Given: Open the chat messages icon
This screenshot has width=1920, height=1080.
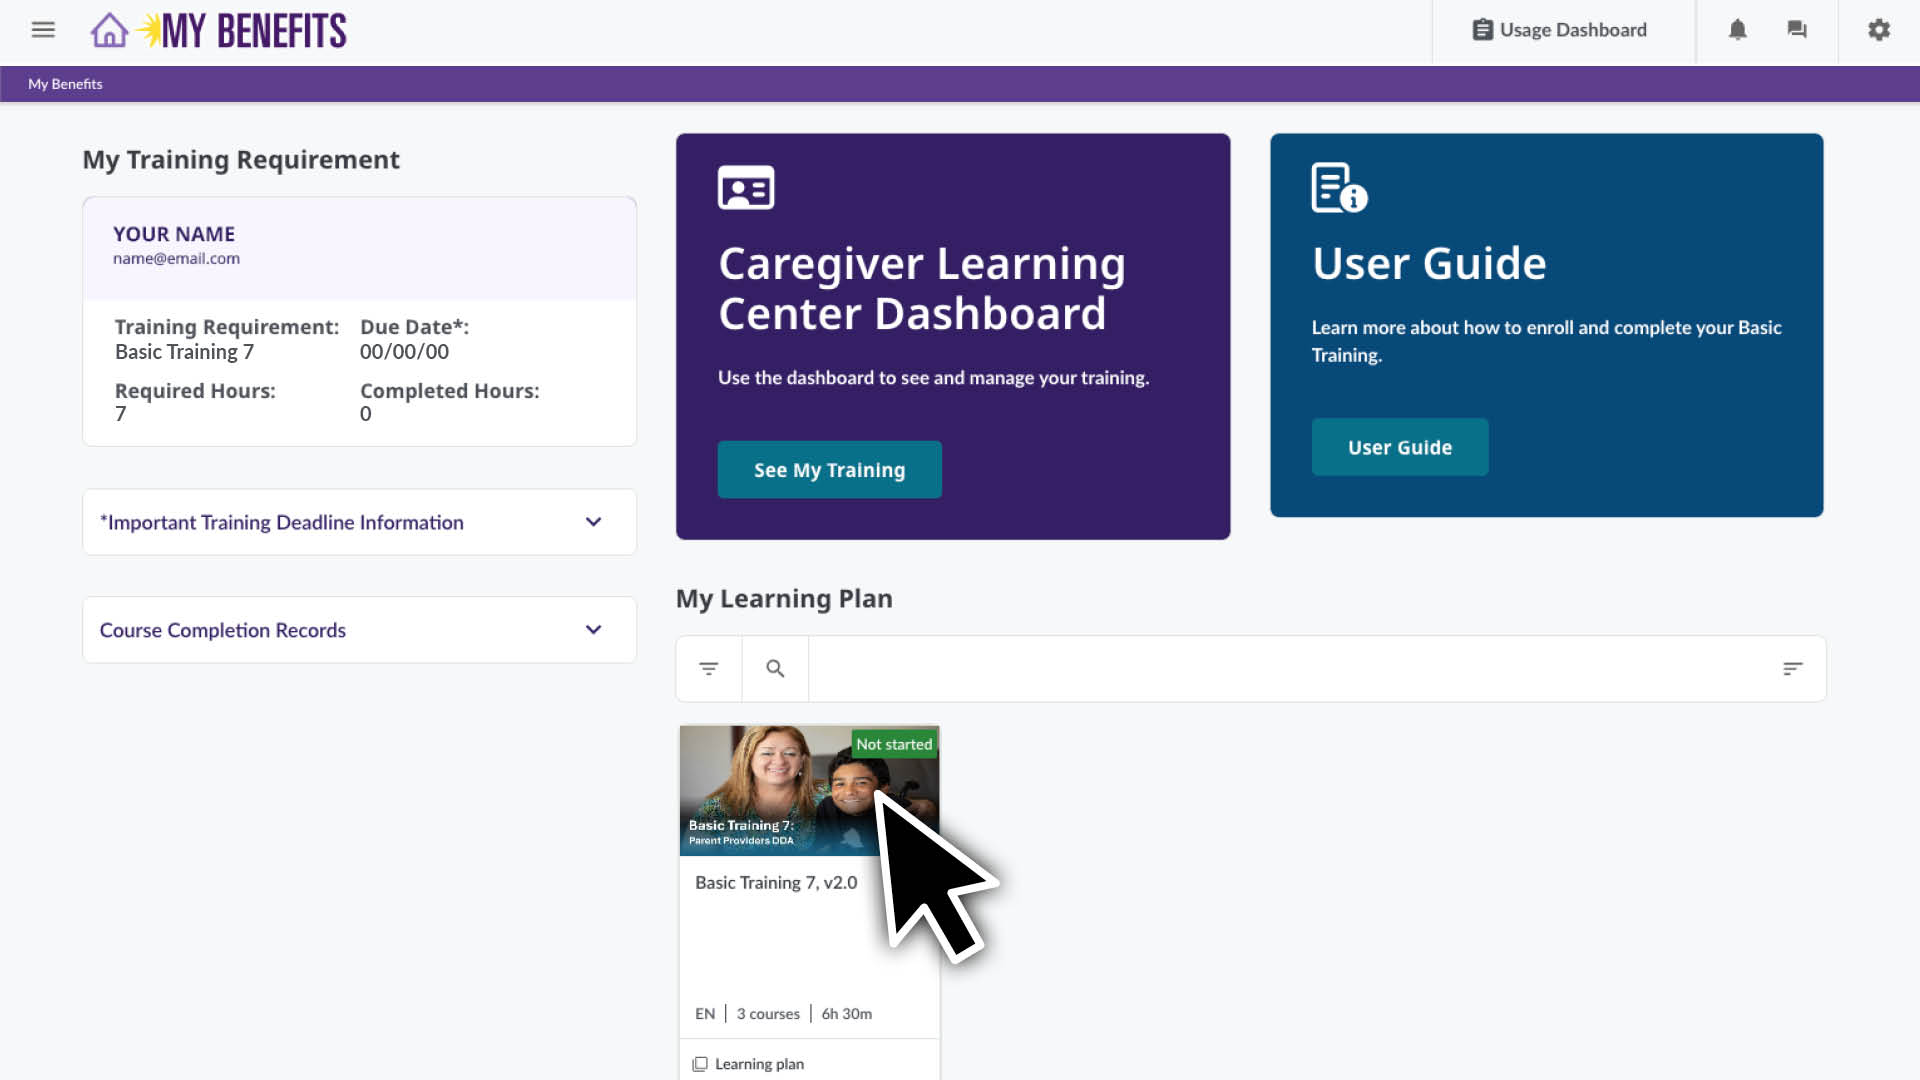Looking at the screenshot, I should pyautogui.click(x=1796, y=30).
